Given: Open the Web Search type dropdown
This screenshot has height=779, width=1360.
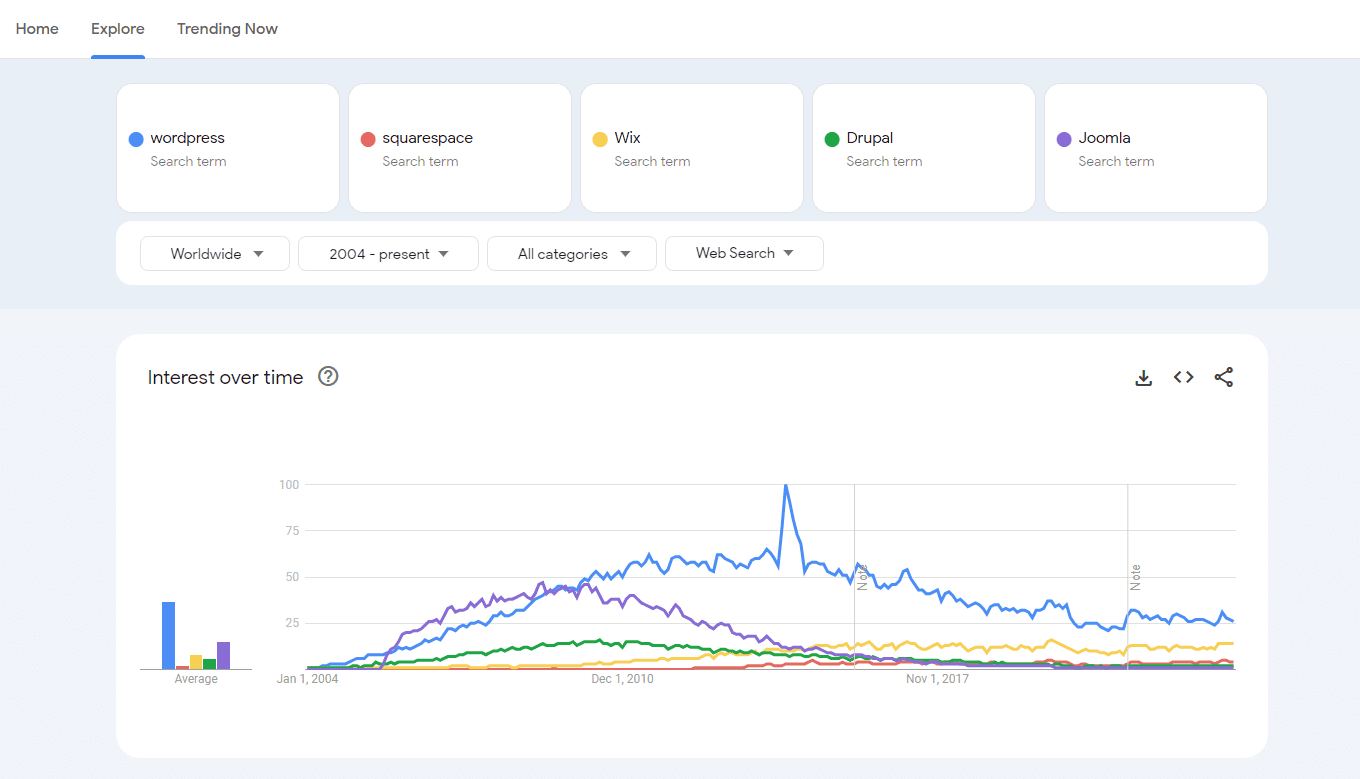Looking at the screenshot, I should coord(744,254).
